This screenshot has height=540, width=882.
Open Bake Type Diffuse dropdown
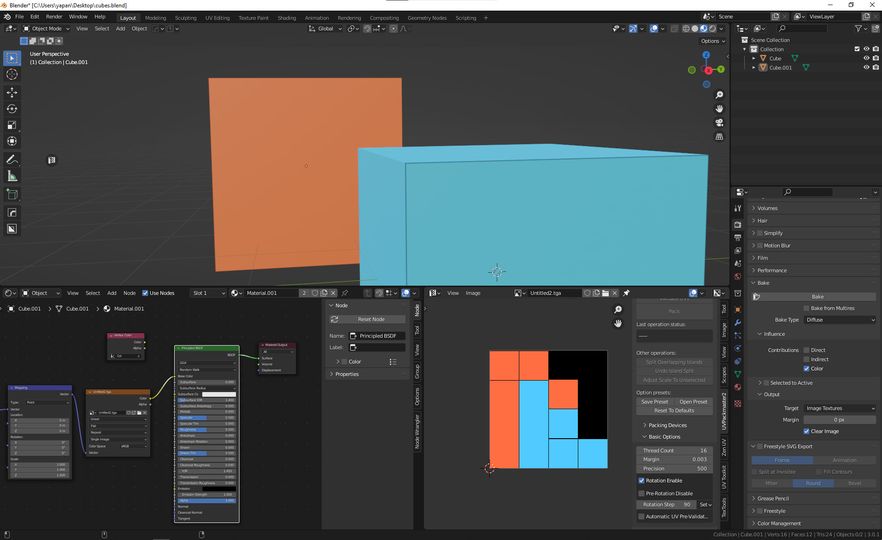840,320
